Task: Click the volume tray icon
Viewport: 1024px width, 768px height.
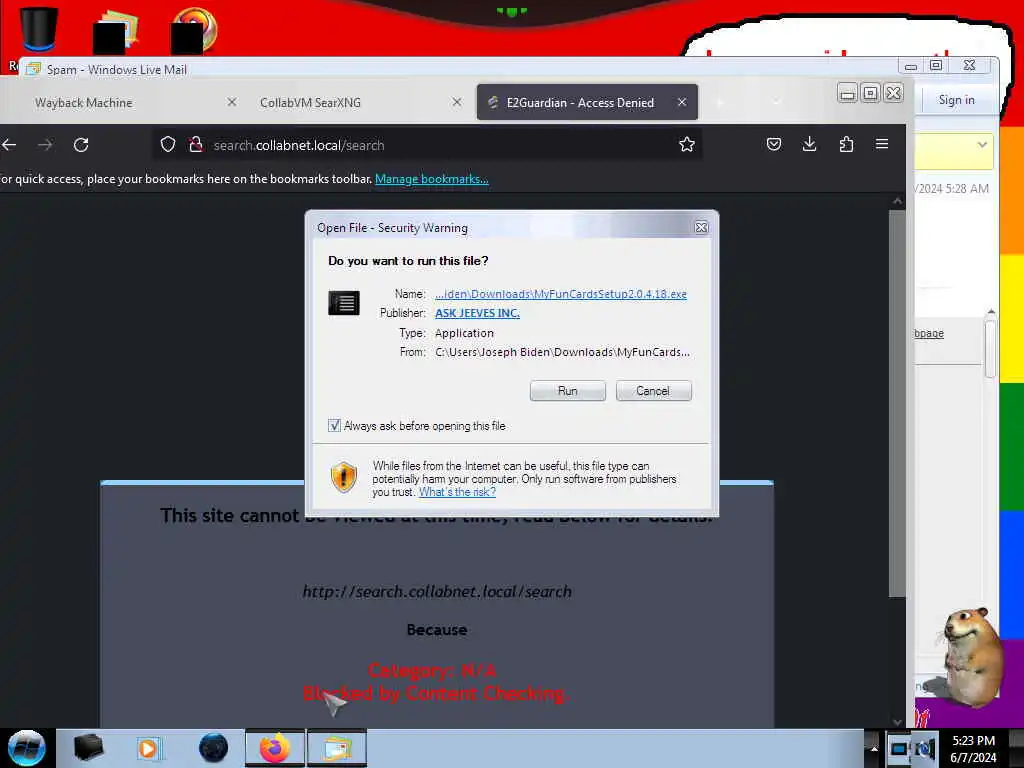Action: (x=925, y=748)
